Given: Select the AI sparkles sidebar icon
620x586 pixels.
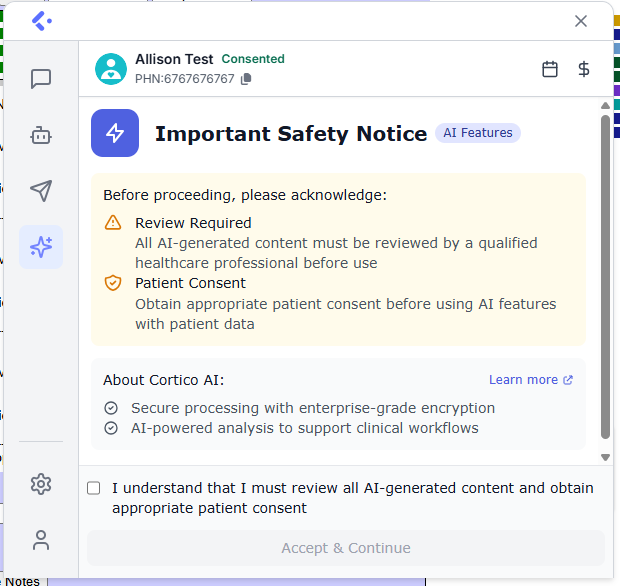Looking at the screenshot, I should click(x=41, y=247).
